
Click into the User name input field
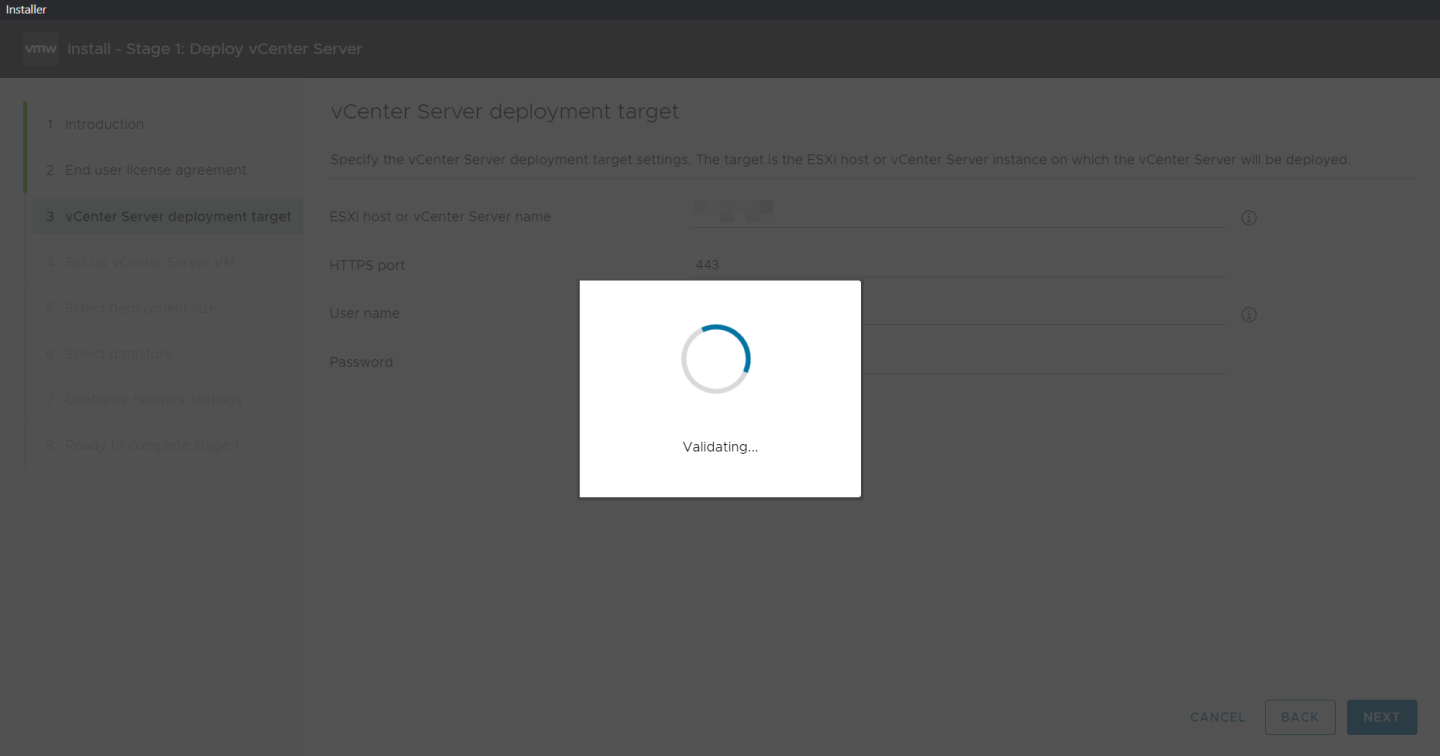pos(1040,313)
